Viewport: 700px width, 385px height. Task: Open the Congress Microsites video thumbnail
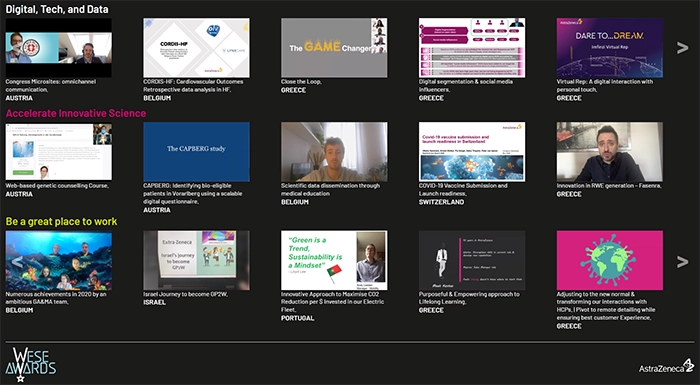click(x=58, y=48)
